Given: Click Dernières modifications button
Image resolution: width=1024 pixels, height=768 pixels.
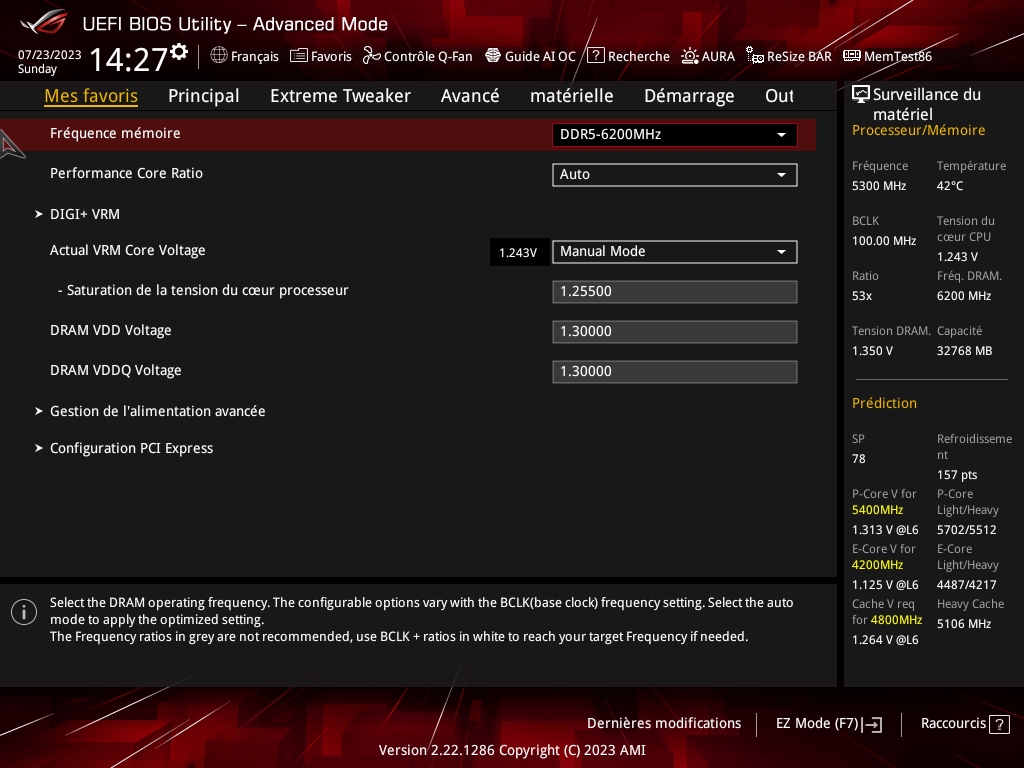Looking at the screenshot, I should click(664, 723).
